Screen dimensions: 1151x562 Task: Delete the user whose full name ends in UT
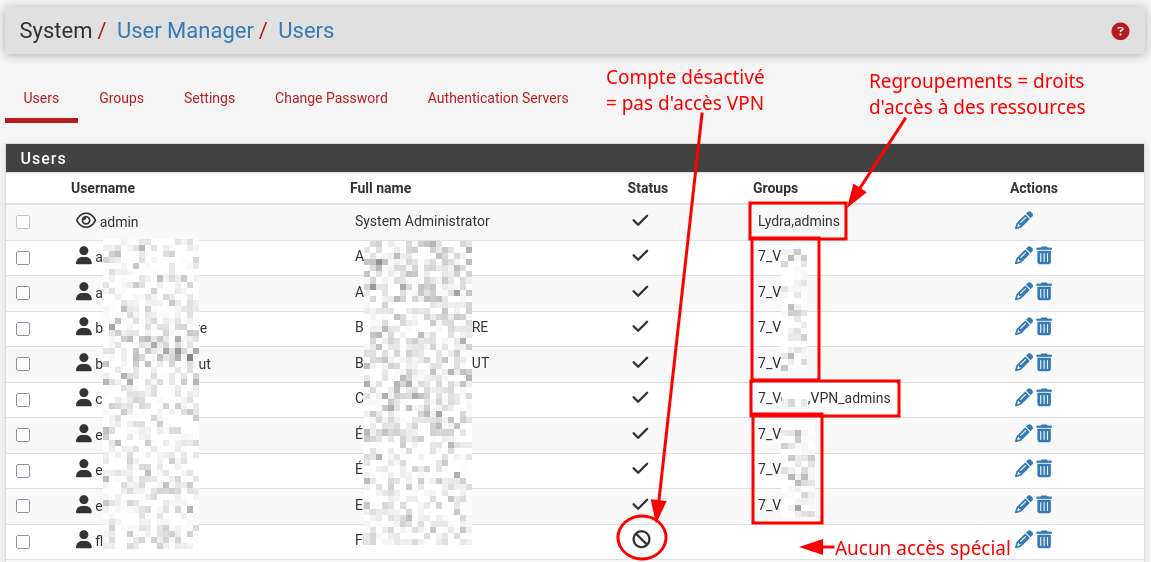(1044, 363)
